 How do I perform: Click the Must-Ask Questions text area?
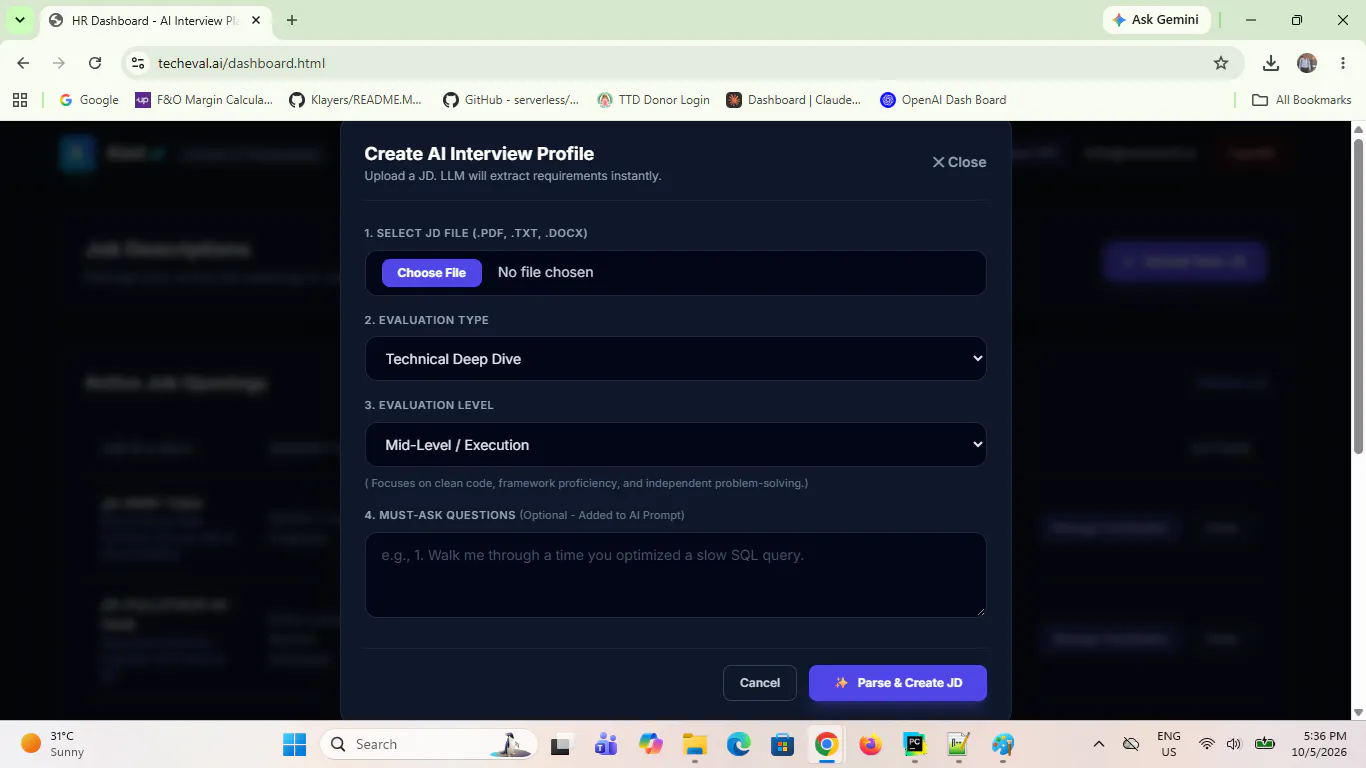tap(676, 575)
